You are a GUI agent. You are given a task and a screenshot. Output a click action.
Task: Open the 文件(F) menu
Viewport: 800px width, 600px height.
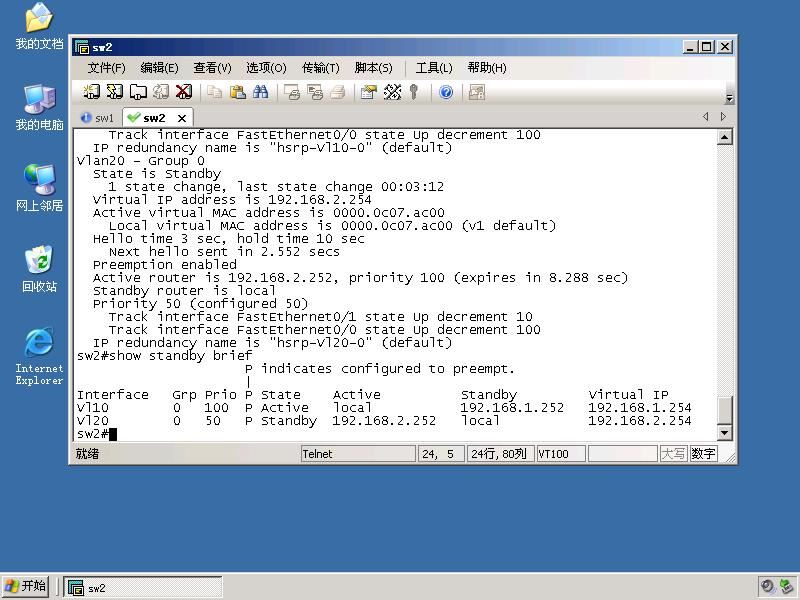[x=106, y=68]
